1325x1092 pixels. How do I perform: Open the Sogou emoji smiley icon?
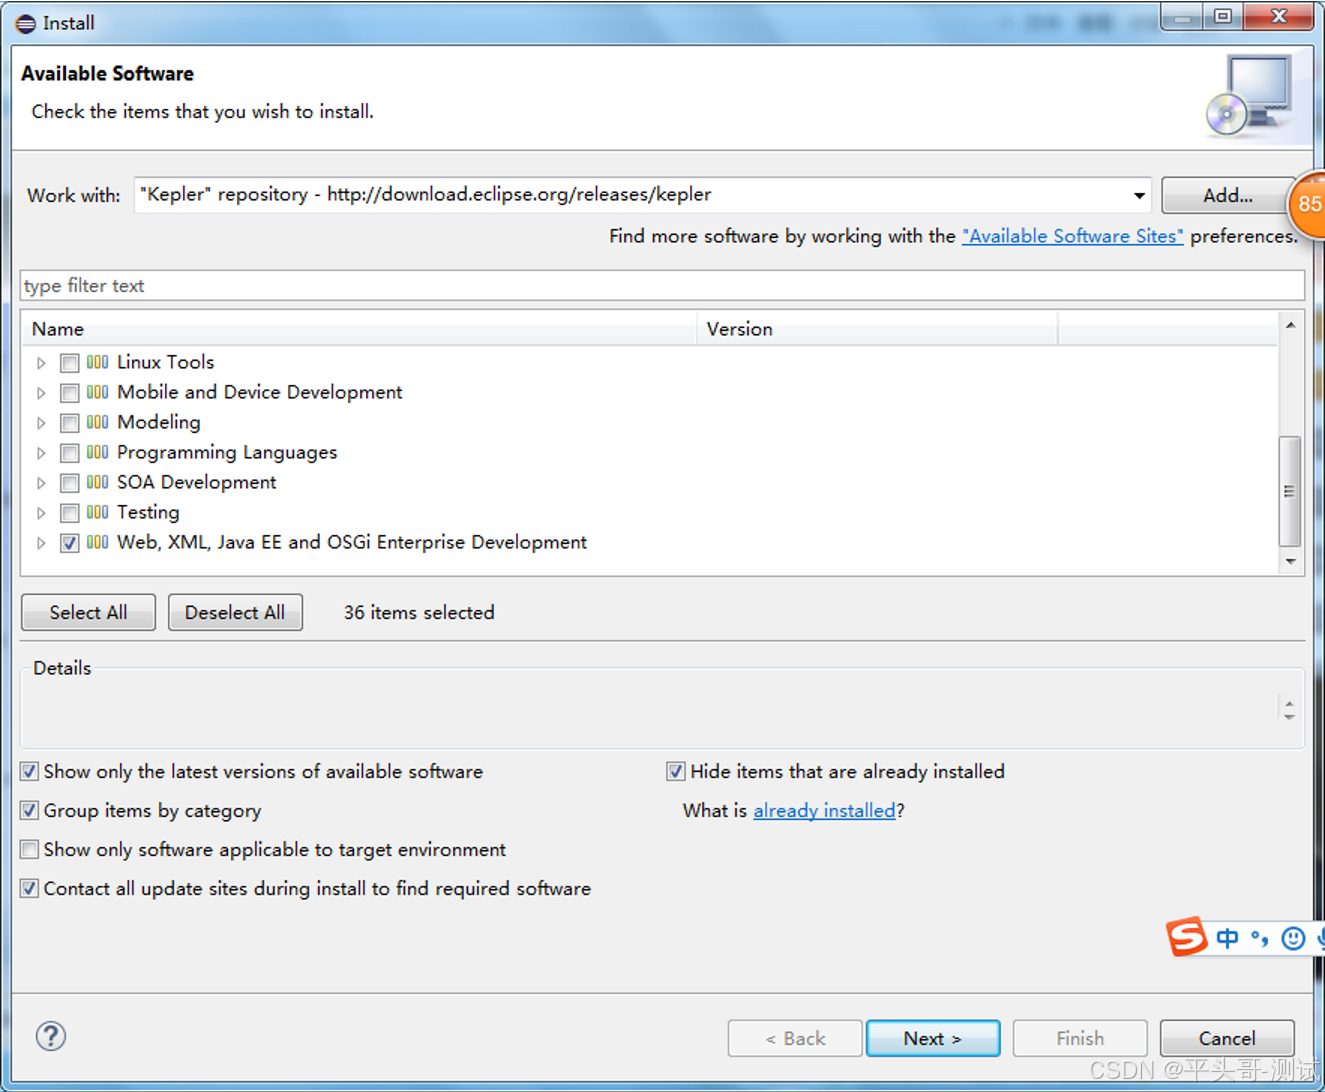pyautogui.click(x=1293, y=938)
